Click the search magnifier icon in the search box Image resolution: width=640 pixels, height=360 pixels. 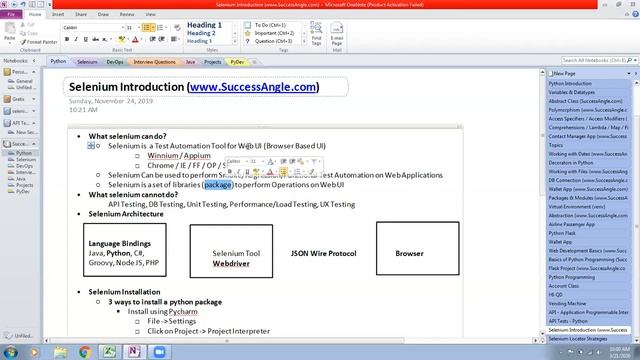[x=629, y=60]
